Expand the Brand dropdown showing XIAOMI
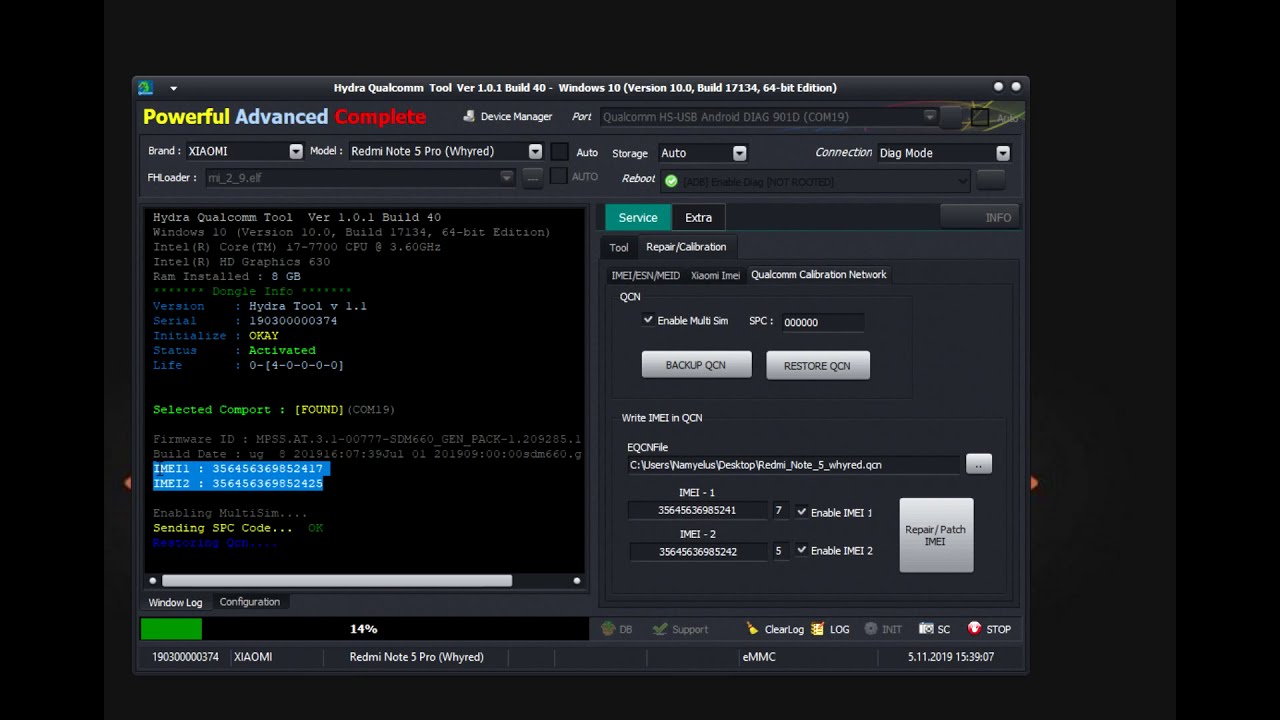Viewport: 1280px width, 720px height. pyautogui.click(x=296, y=152)
